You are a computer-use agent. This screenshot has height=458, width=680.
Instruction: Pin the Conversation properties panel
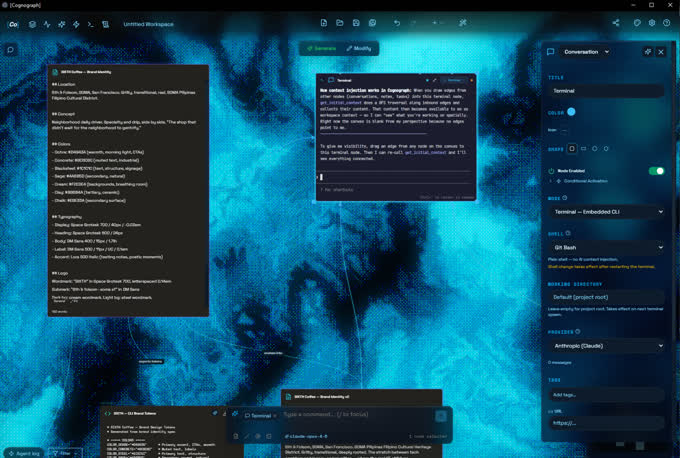tap(647, 52)
